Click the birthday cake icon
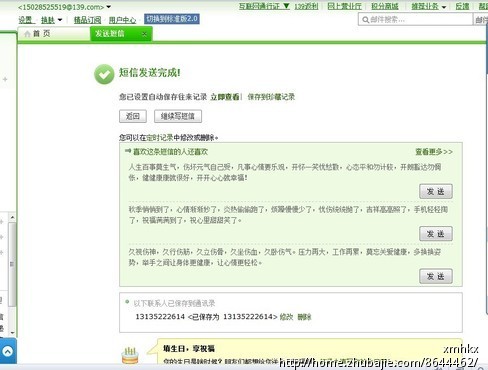 (130, 355)
